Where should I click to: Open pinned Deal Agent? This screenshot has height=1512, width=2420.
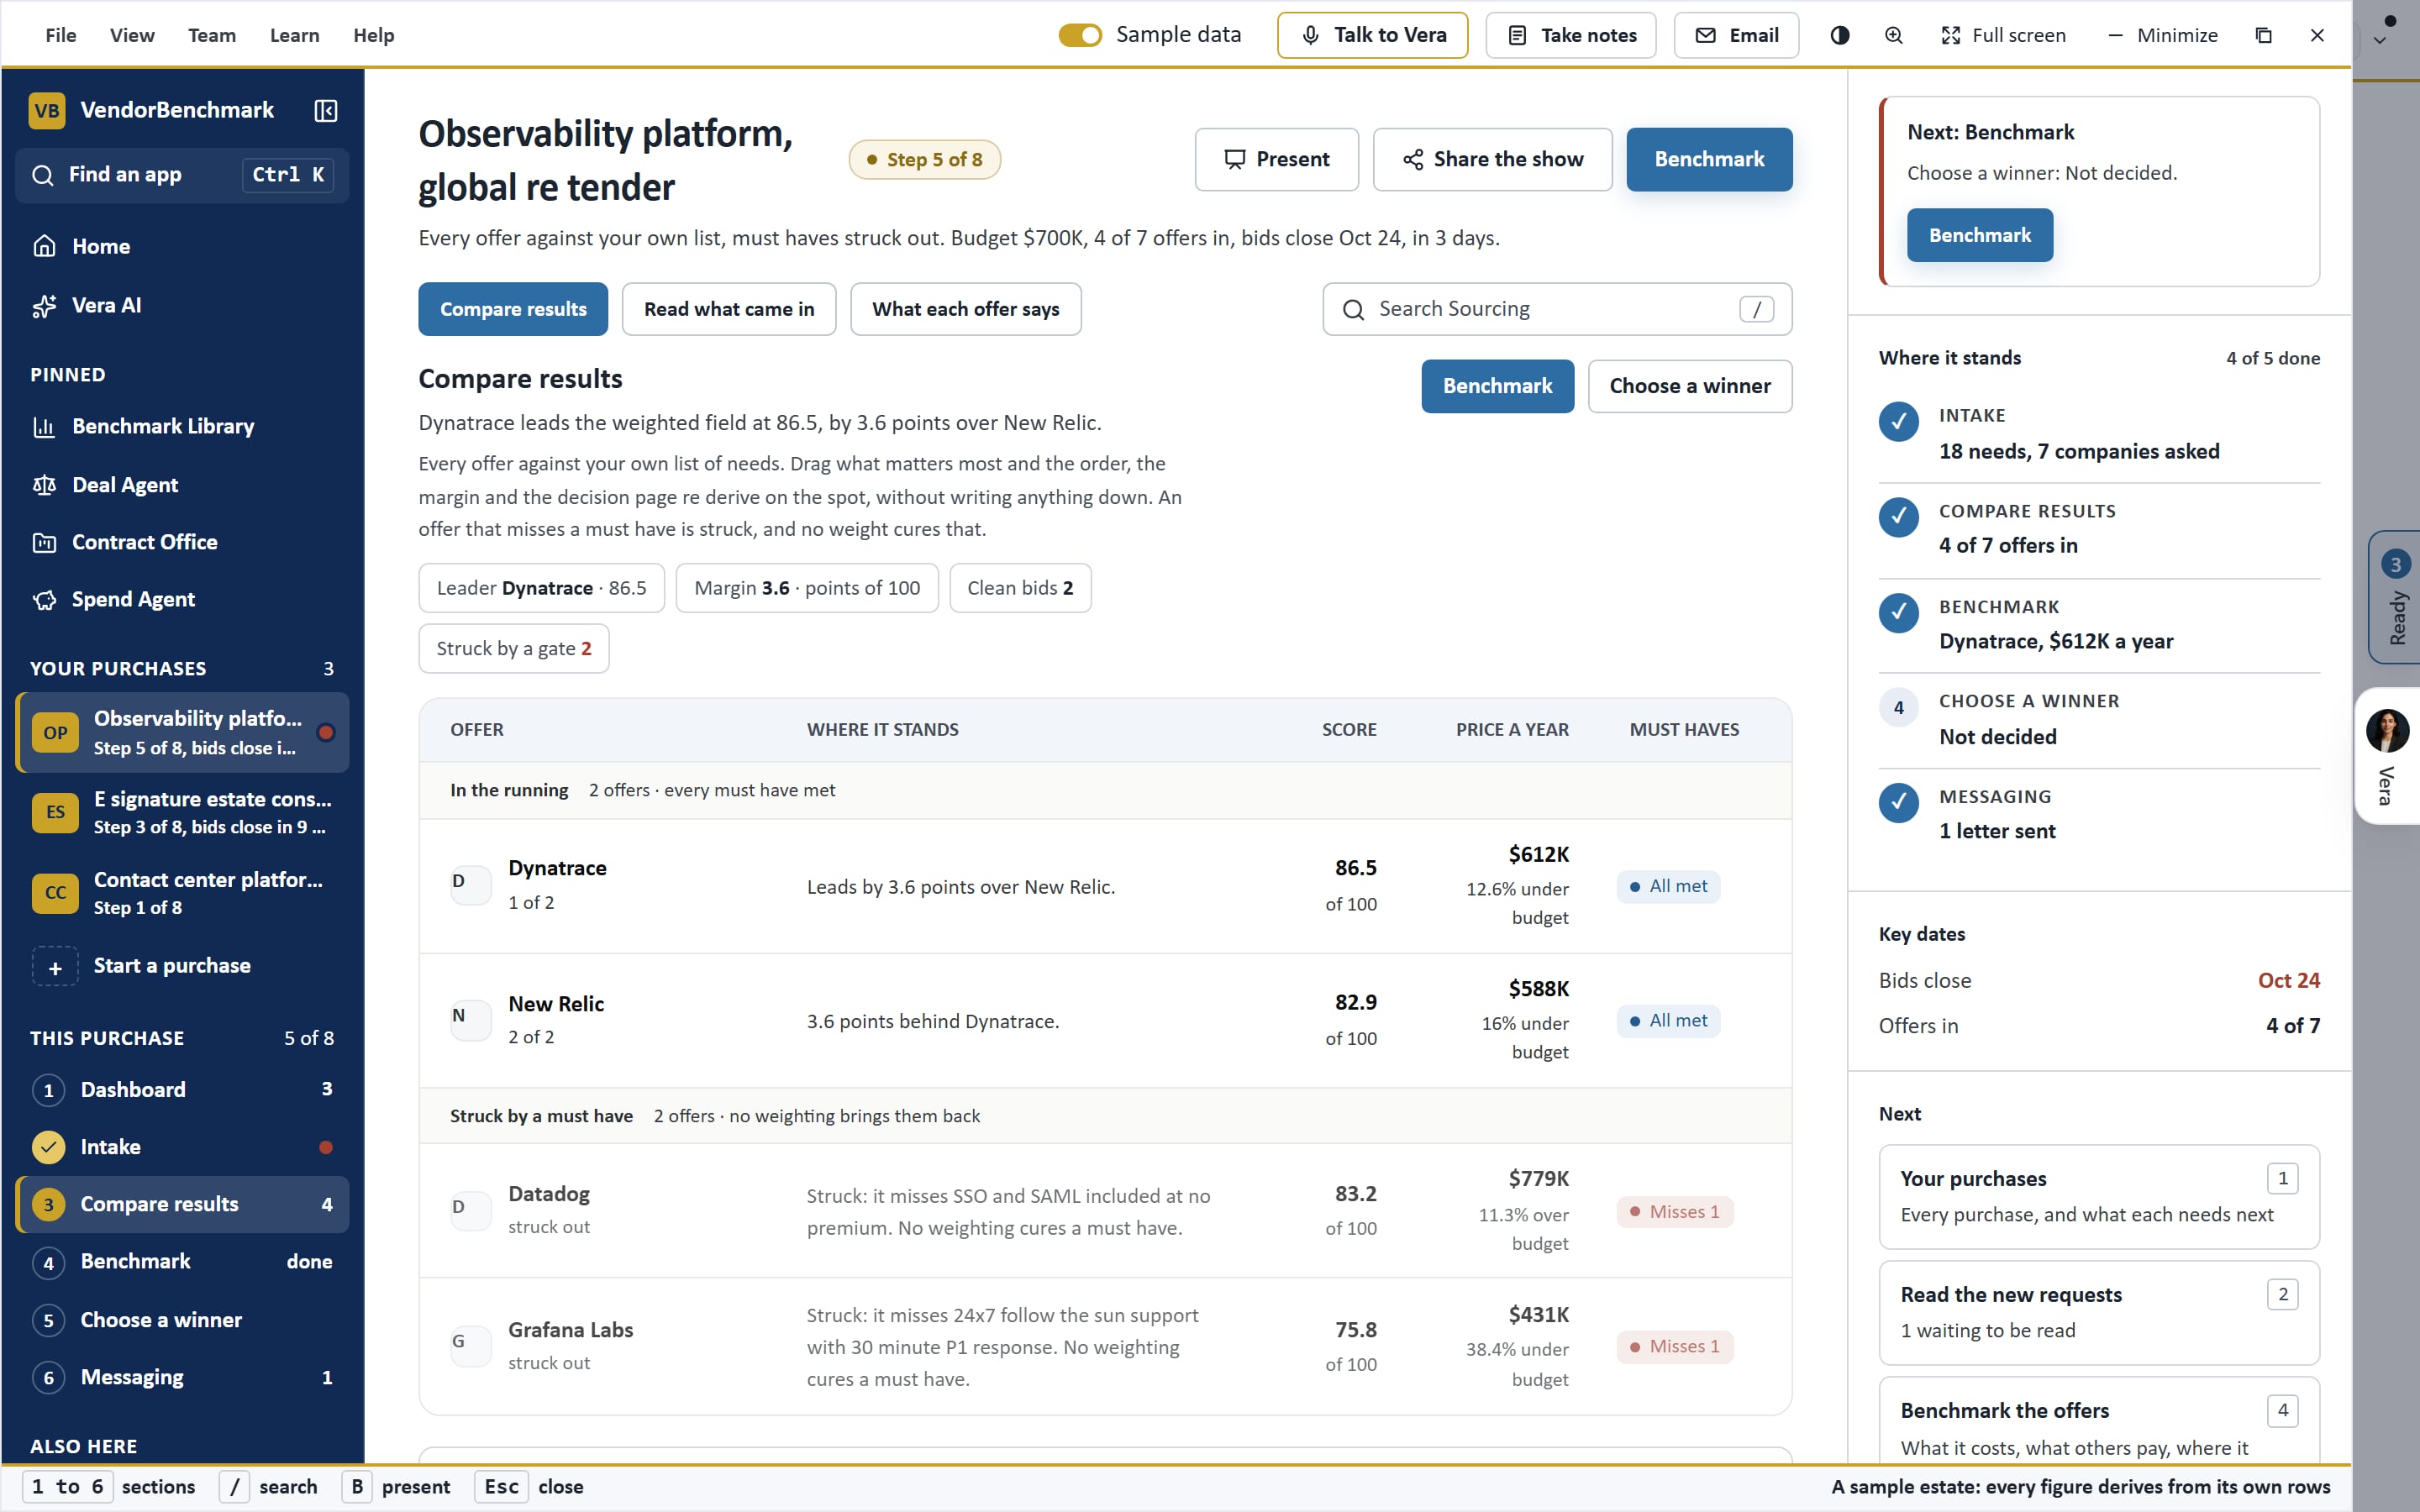182,485
